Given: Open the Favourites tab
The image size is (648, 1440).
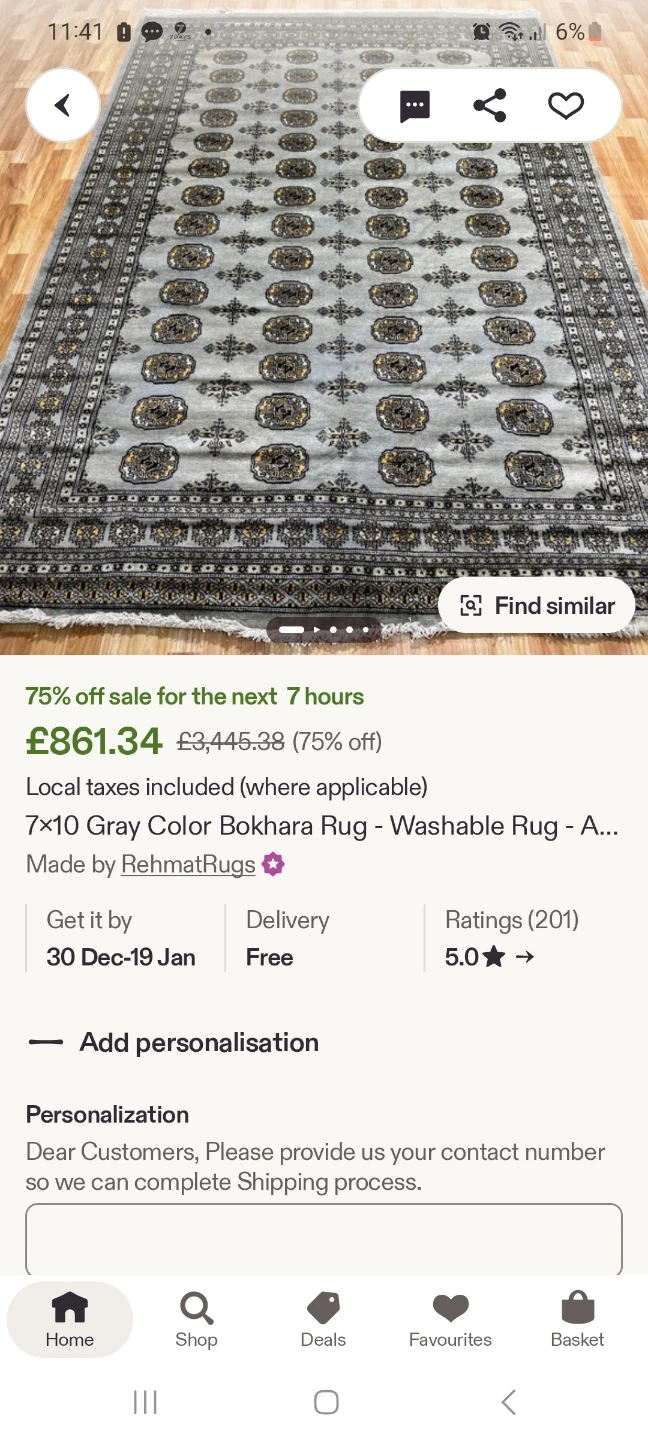Looking at the screenshot, I should tap(450, 1319).
